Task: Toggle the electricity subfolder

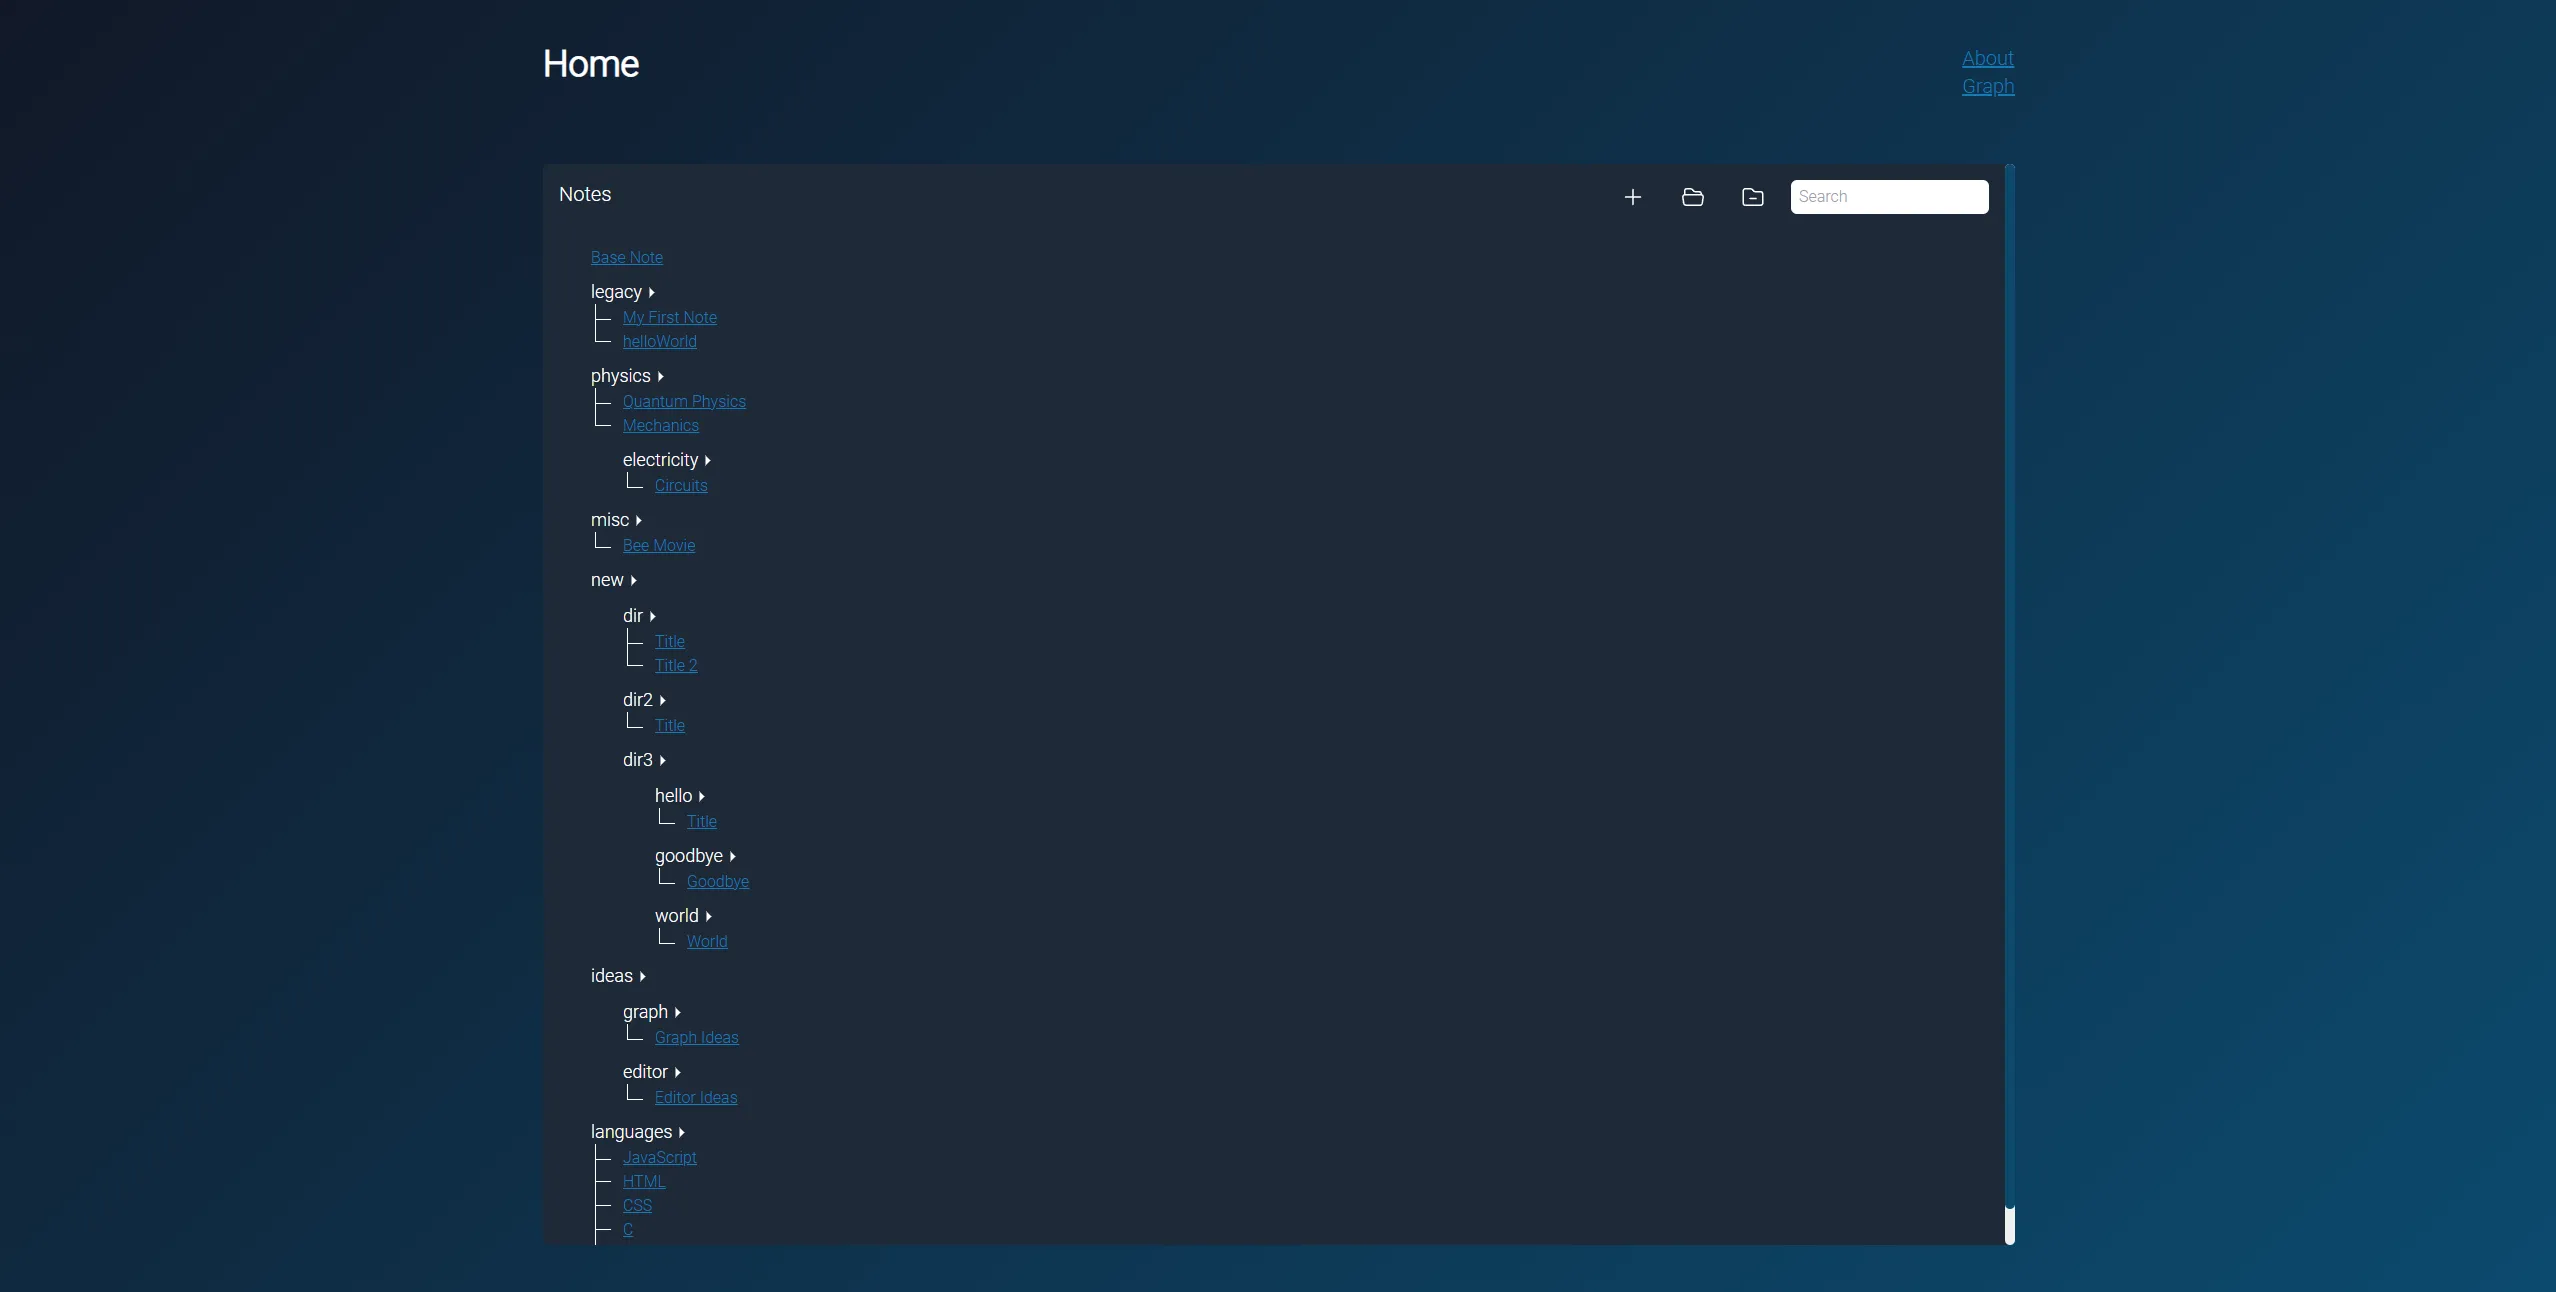Action: pos(707,460)
